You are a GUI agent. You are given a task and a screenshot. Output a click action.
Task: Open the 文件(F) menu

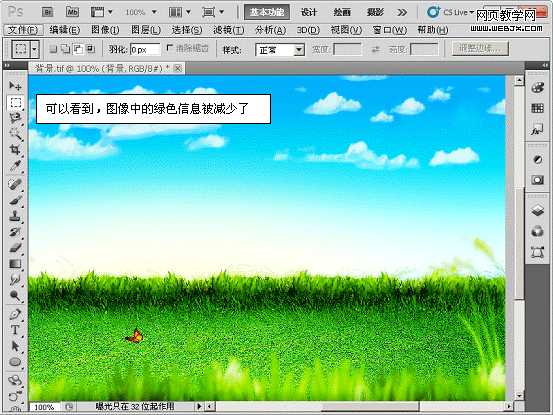[23, 30]
